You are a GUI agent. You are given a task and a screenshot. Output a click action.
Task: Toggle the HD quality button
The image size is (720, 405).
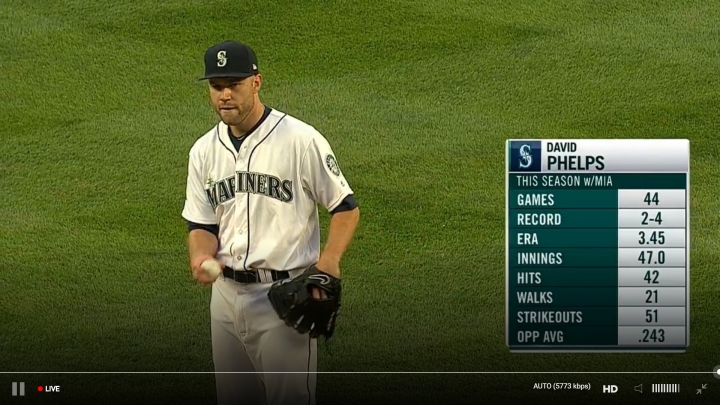pos(610,389)
